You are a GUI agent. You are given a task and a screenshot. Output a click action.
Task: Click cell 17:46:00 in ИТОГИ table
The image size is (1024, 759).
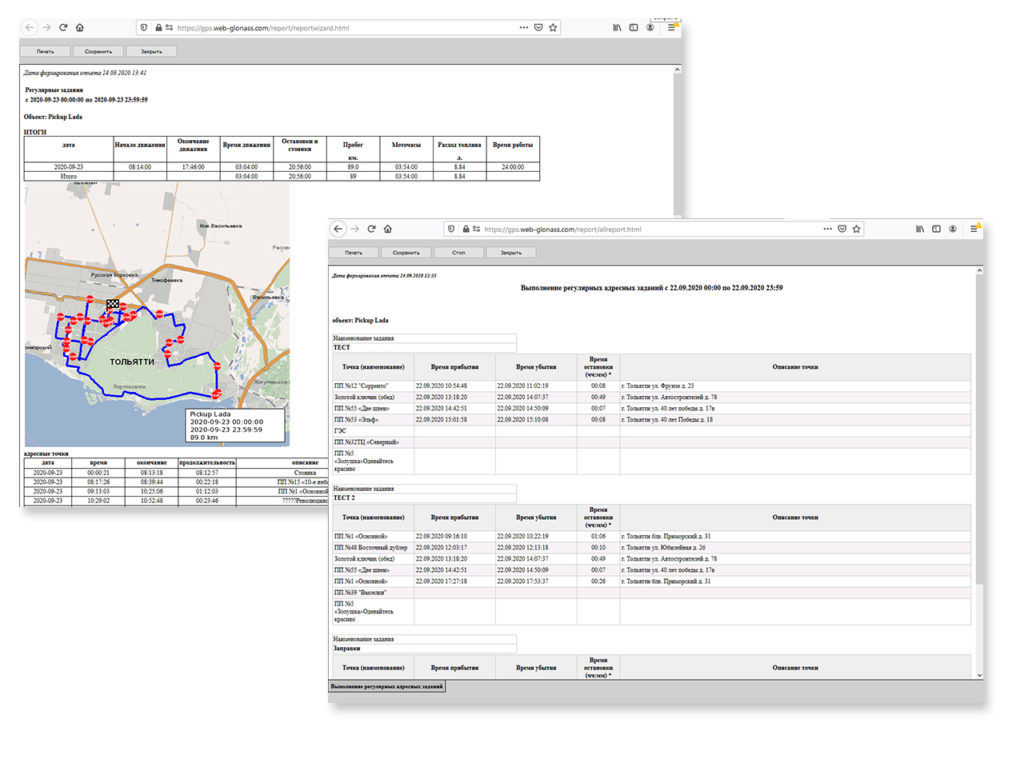pyautogui.click(x=193, y=167)
